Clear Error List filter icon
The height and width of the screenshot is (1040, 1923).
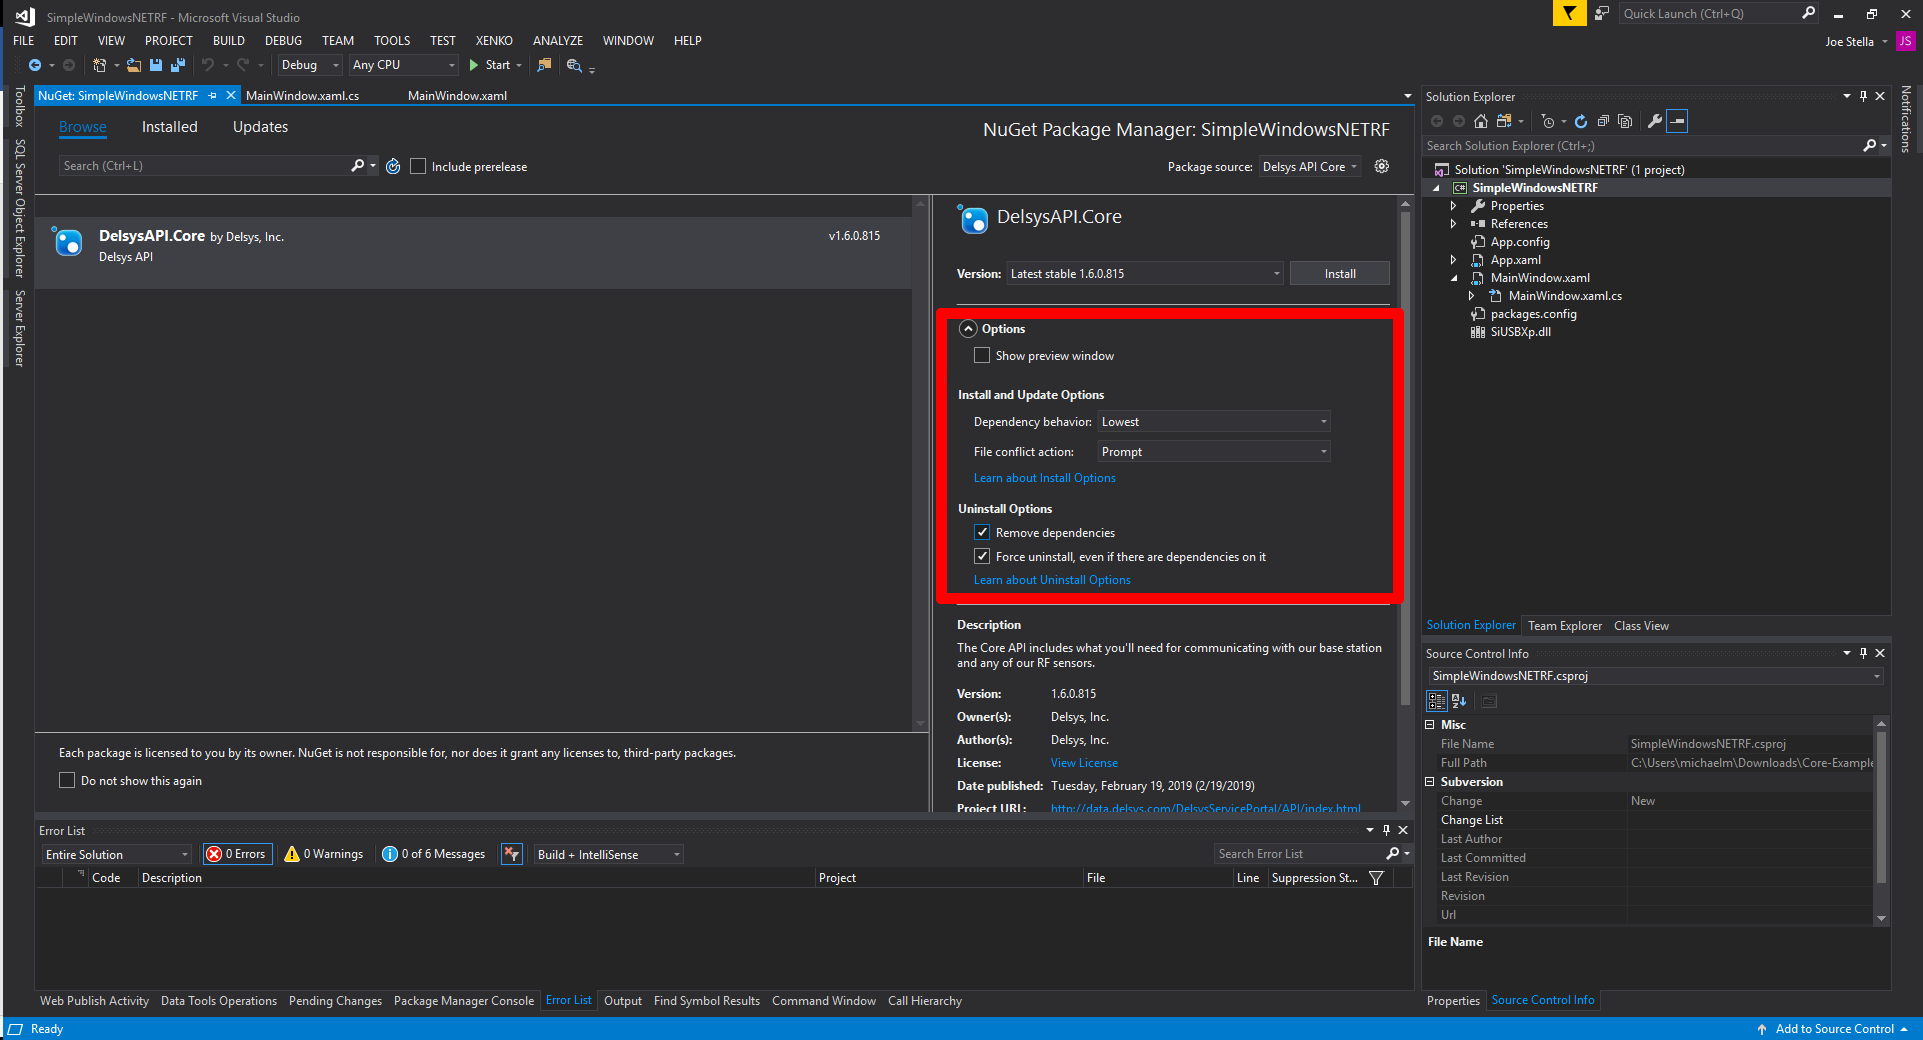click(512, 854)
